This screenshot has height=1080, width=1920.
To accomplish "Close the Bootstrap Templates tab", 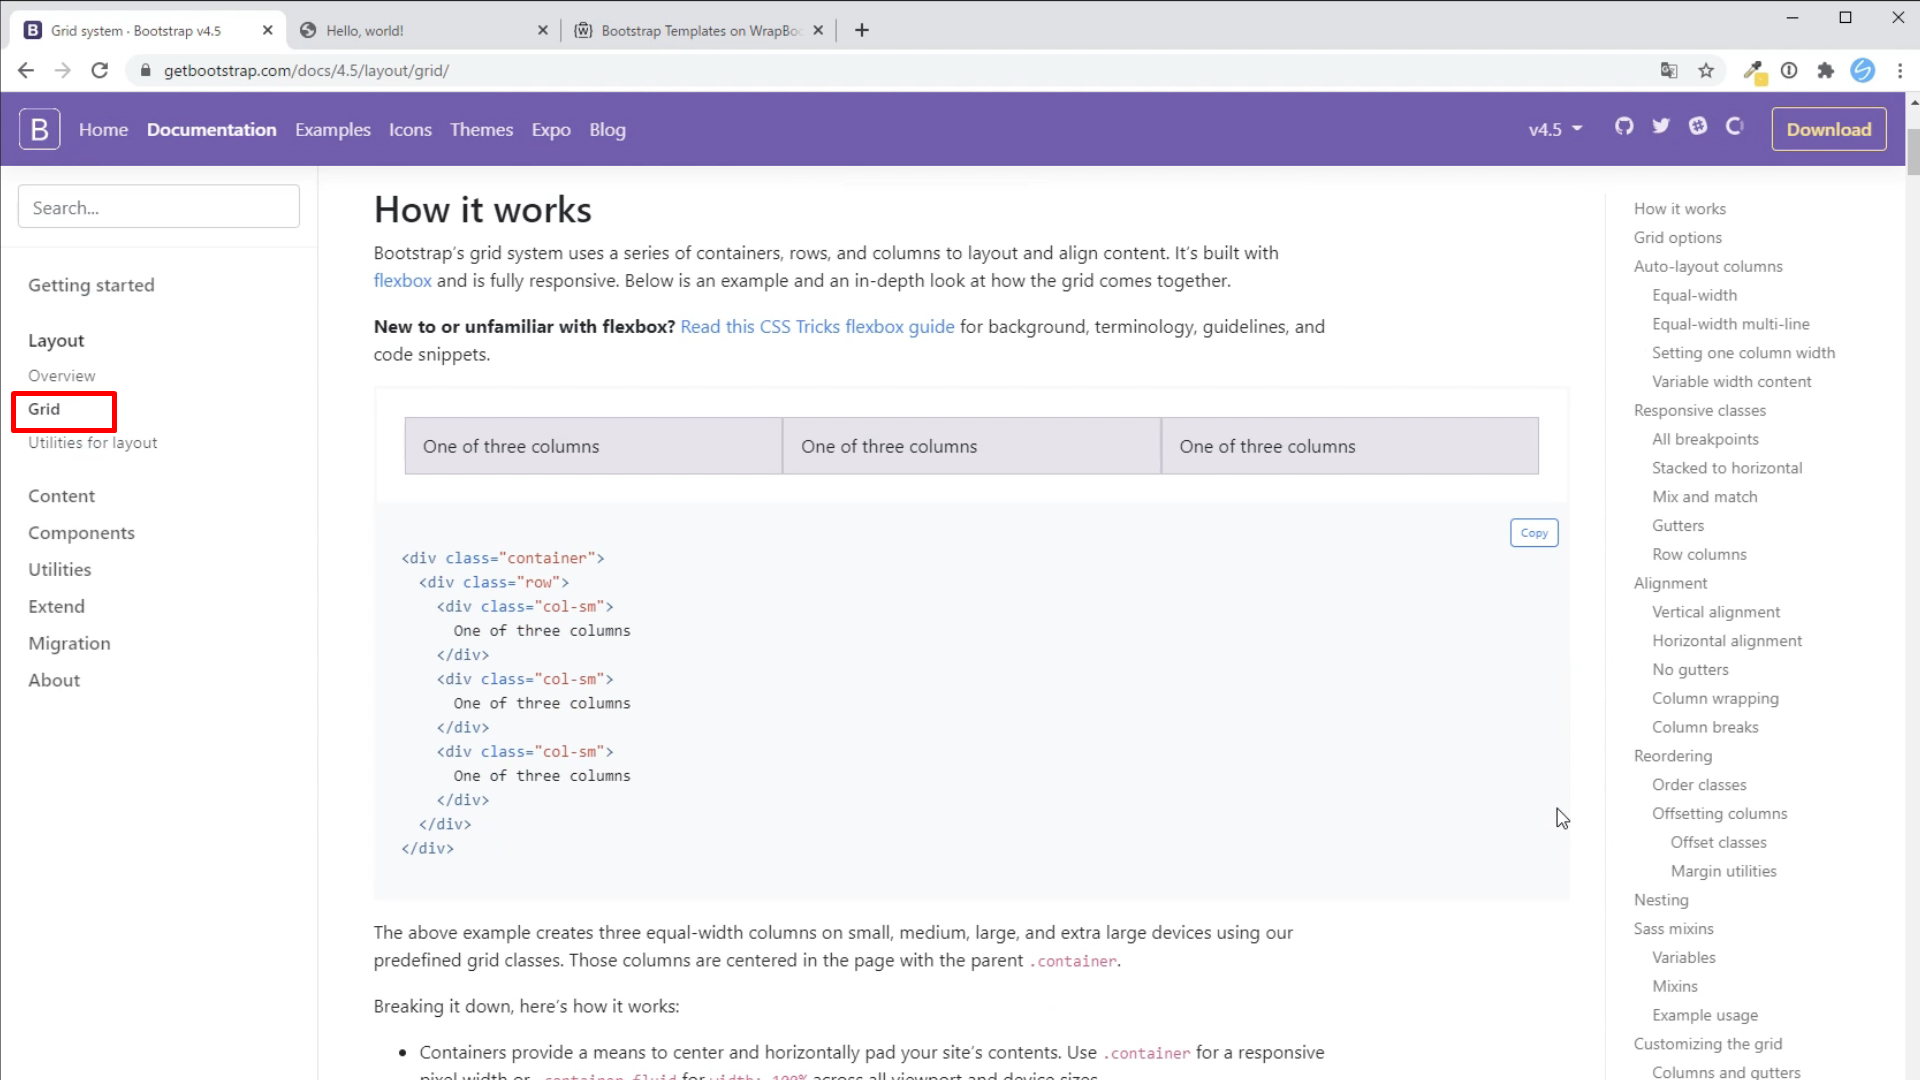I will [818, 30].
